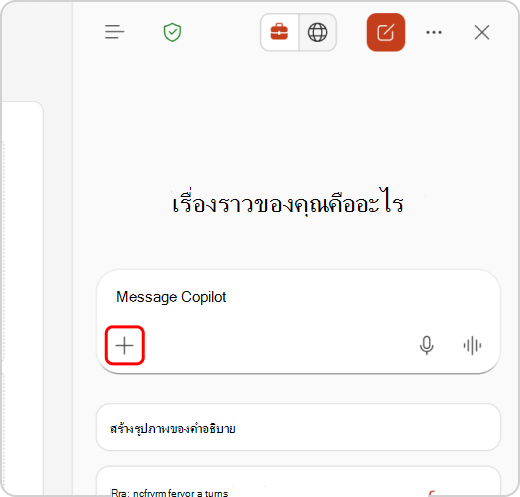Click the green shield protection icon
Image resolution: width=520 pixels, height=497 pixels.
tap(172, 32)
